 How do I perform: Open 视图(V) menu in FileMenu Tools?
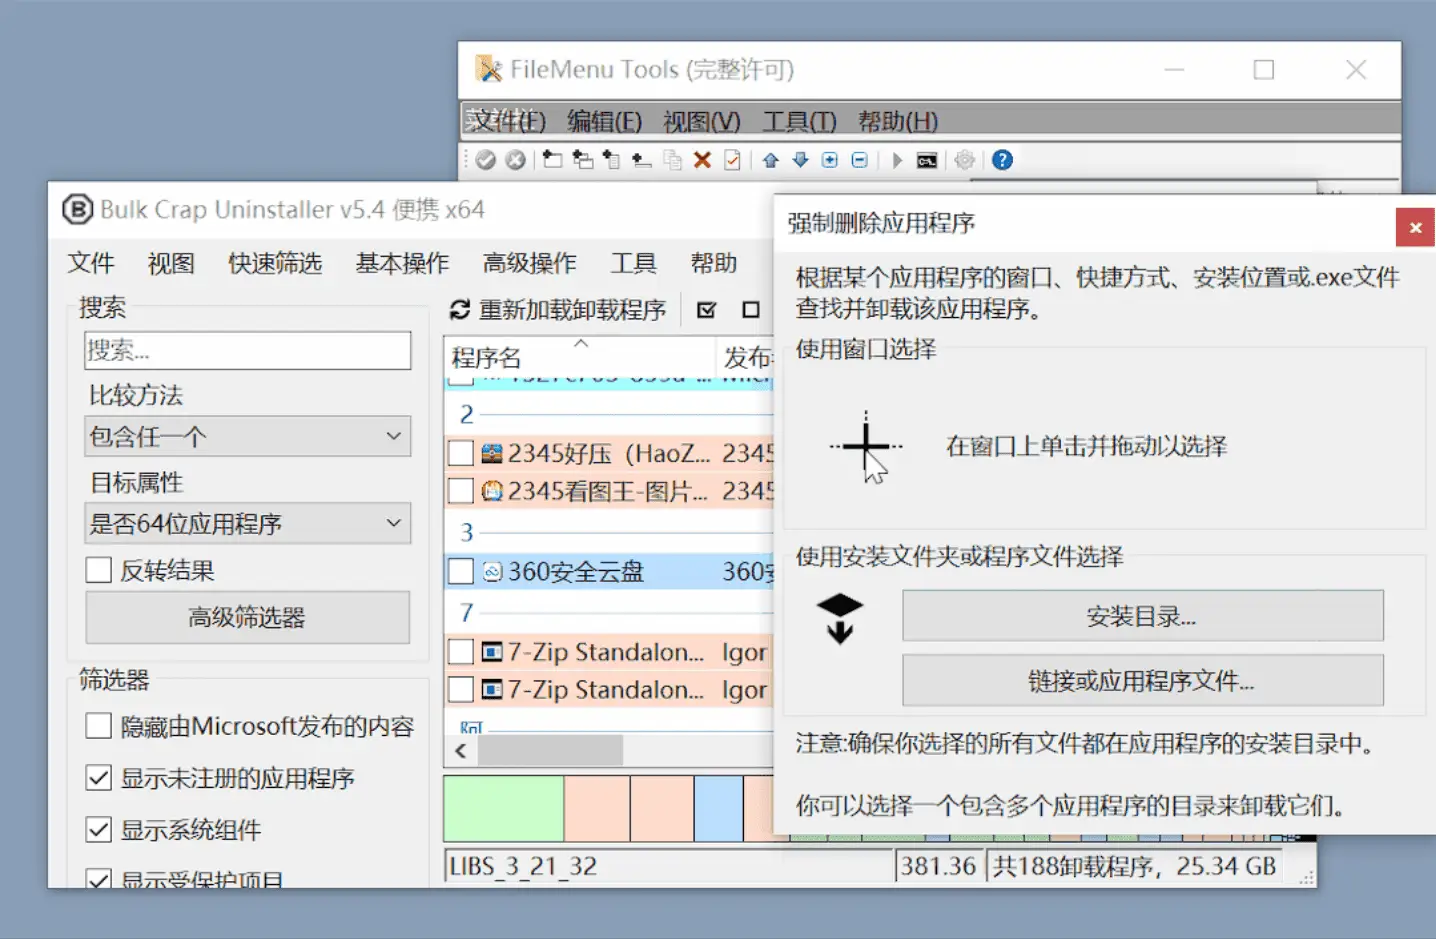point(702,121)
